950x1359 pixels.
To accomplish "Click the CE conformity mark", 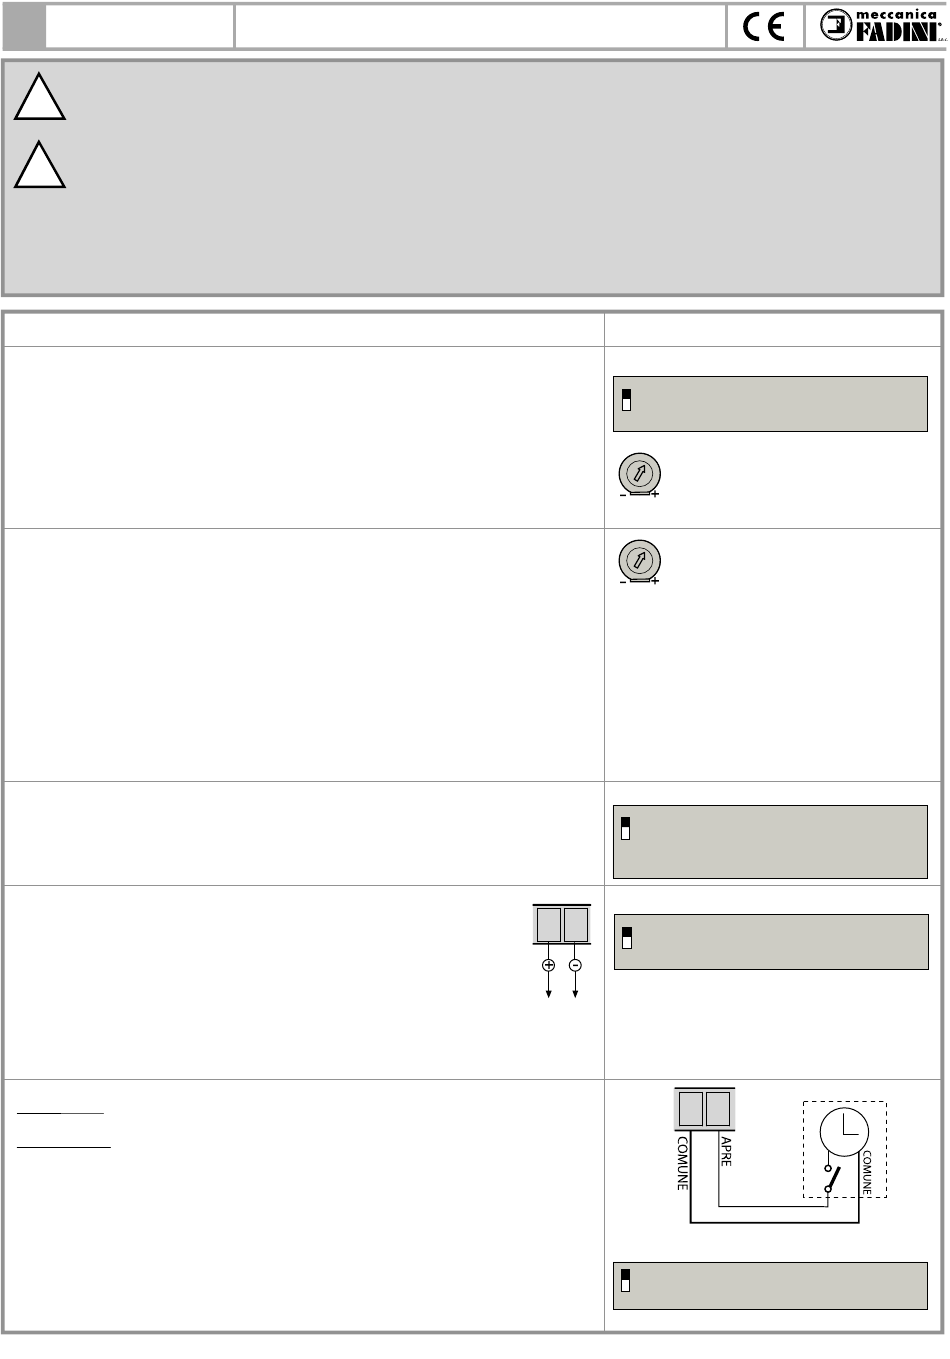I will pos(764,27).
